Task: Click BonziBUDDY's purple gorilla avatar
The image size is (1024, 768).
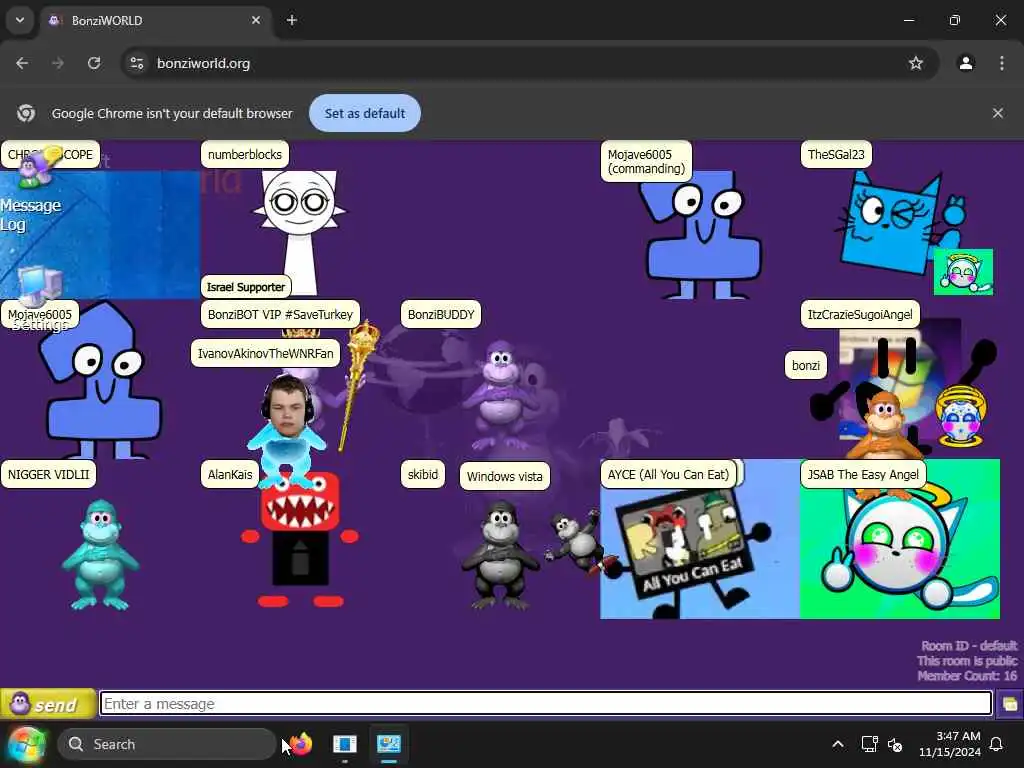Action: point(500,395)
